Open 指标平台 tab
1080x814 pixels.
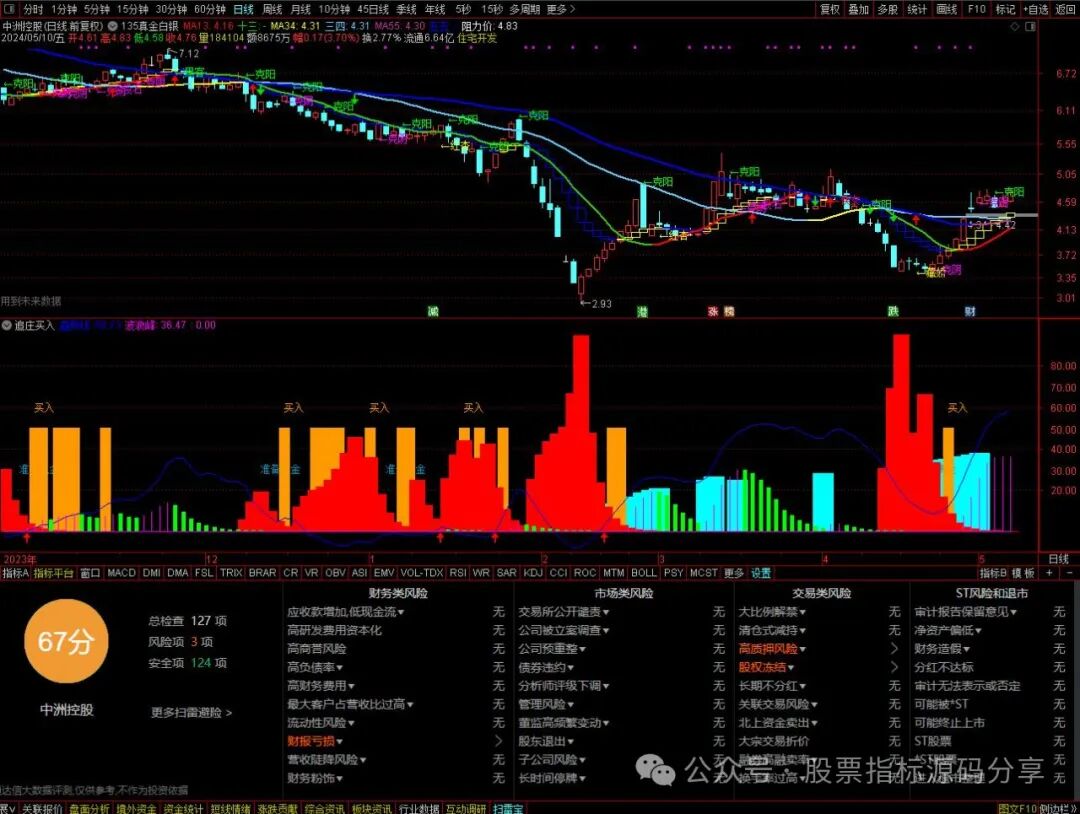coord(53,573)
